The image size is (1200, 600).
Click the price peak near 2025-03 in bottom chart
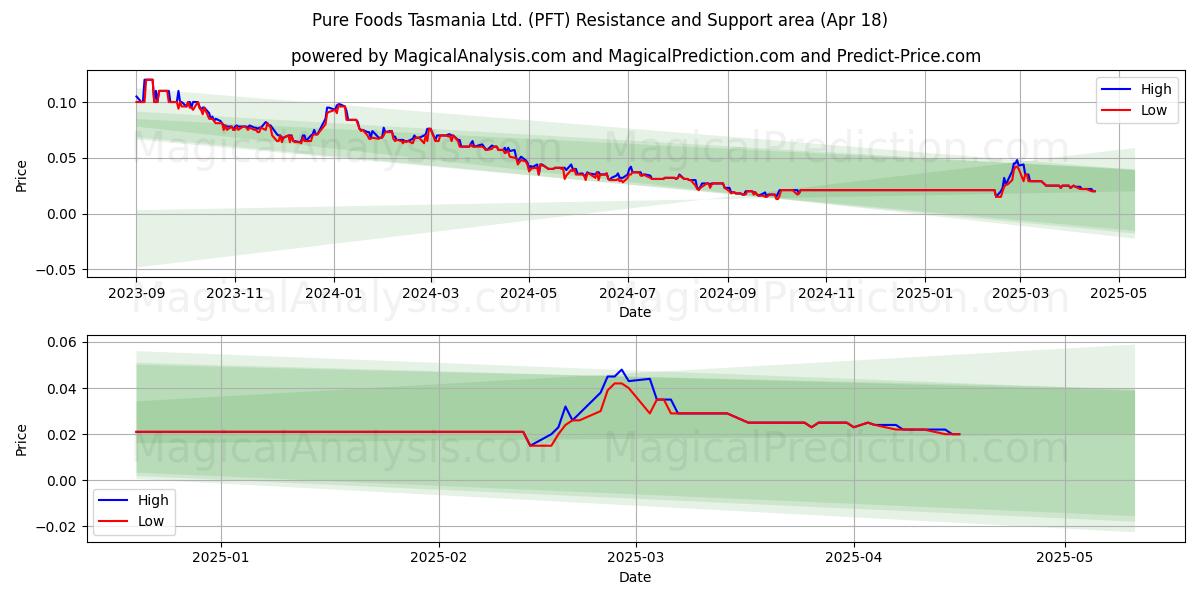pos(621,370)
